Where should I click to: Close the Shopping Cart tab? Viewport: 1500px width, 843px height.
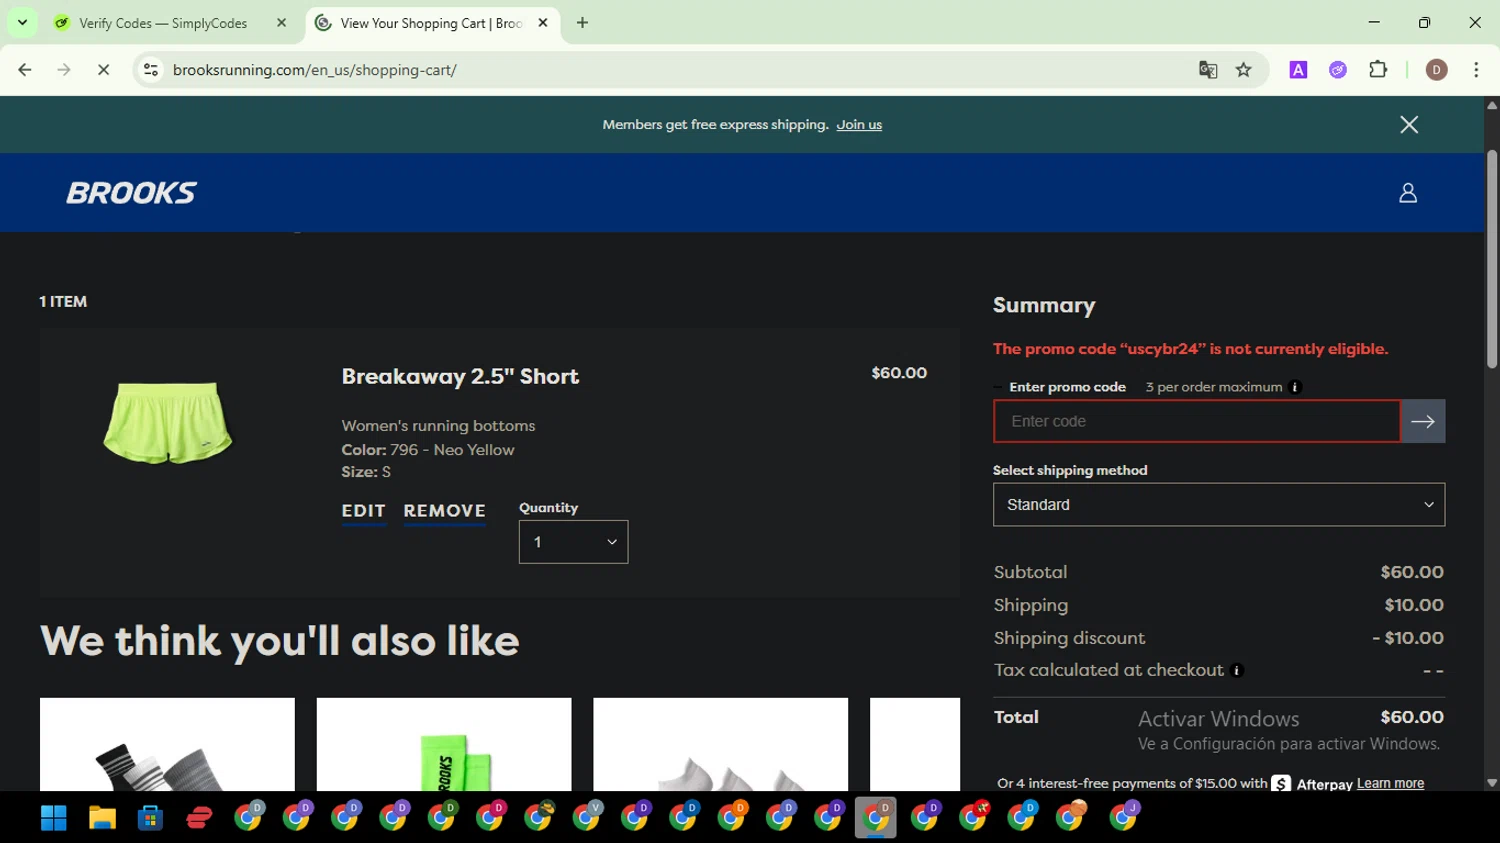tap(543, 23)
